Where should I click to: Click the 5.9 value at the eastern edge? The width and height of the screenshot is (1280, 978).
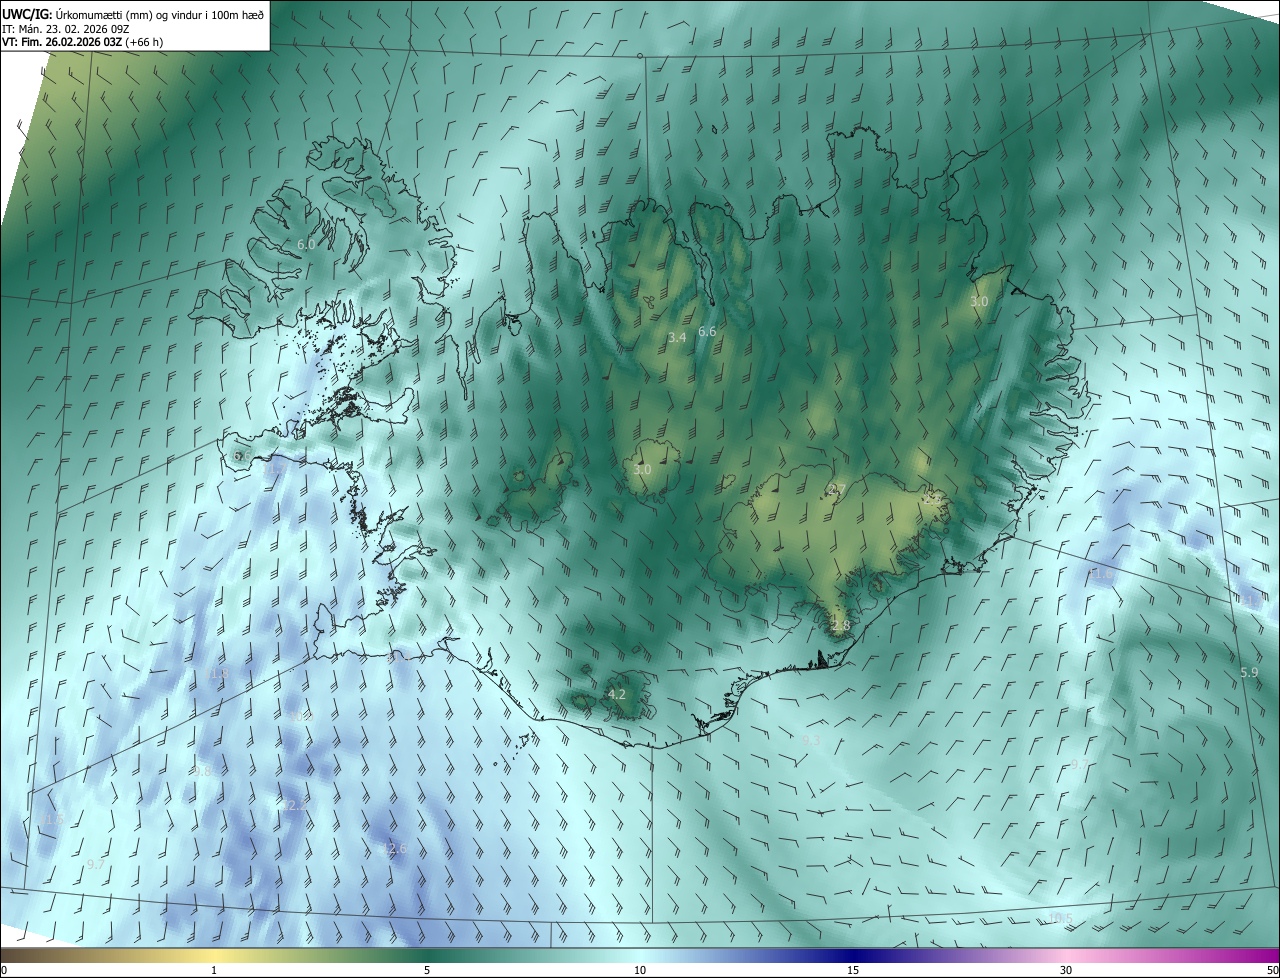point(1249,672)
